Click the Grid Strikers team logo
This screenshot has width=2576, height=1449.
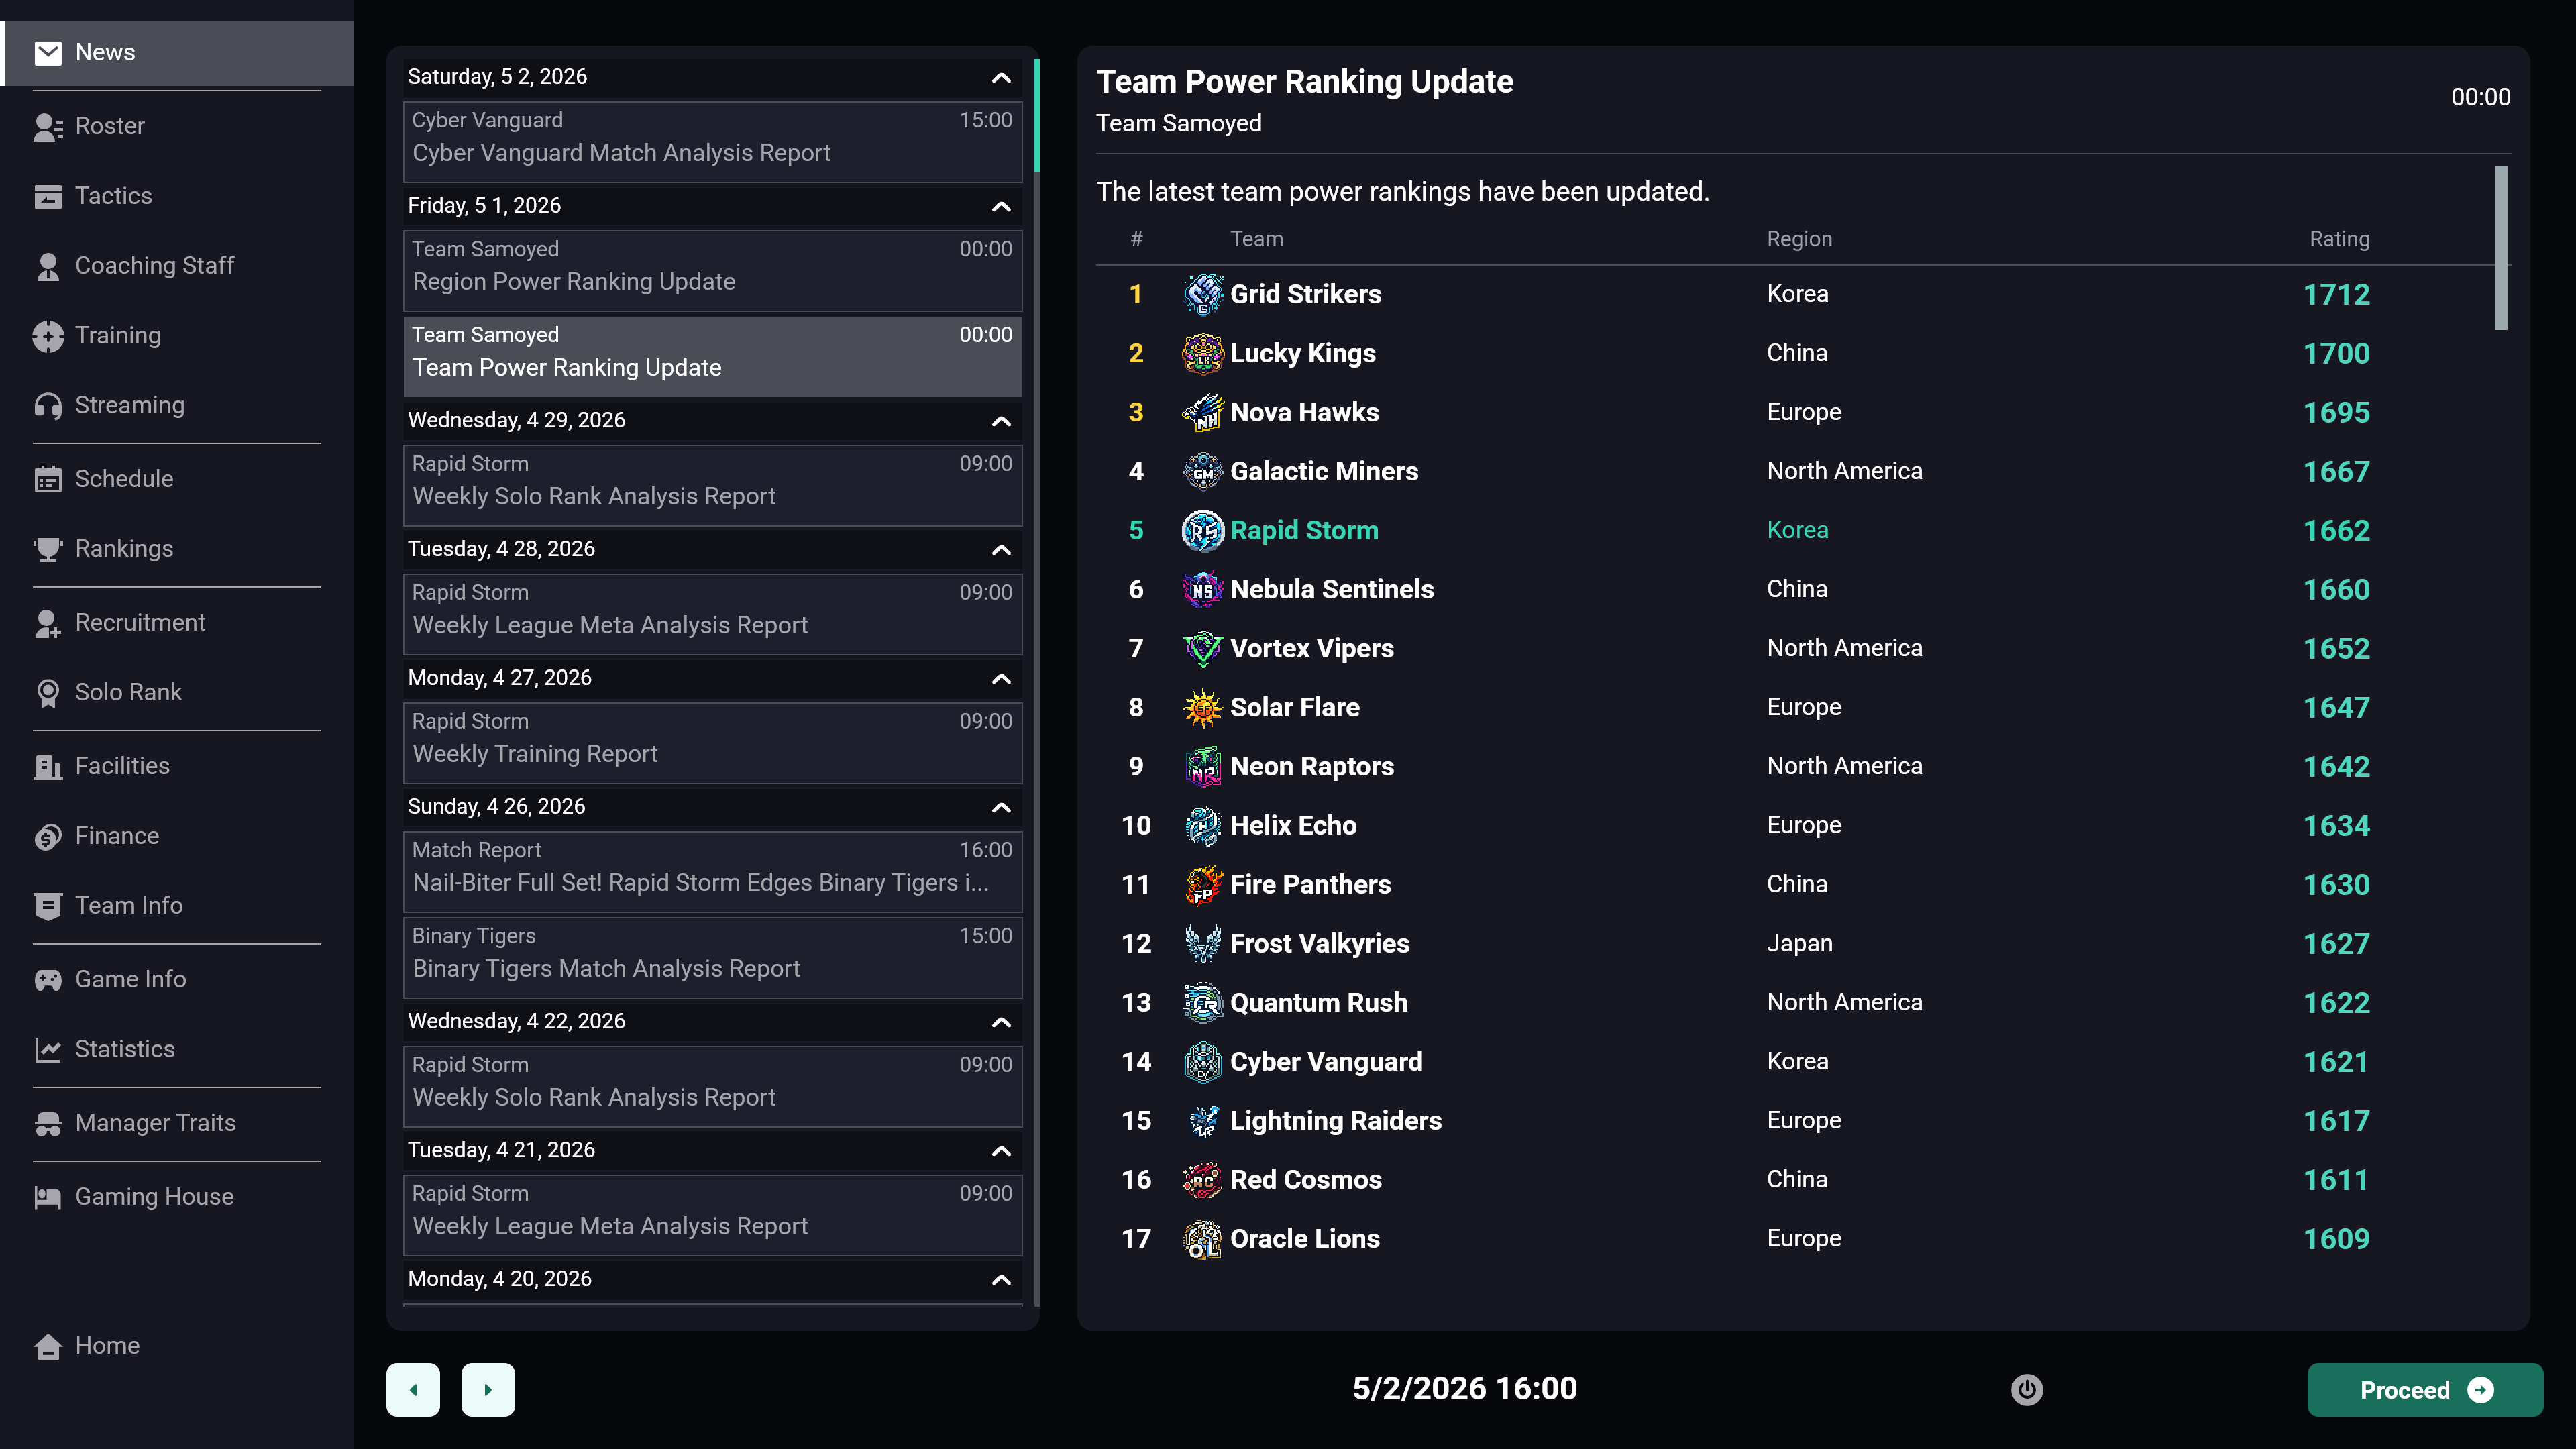pos(1202,294)
